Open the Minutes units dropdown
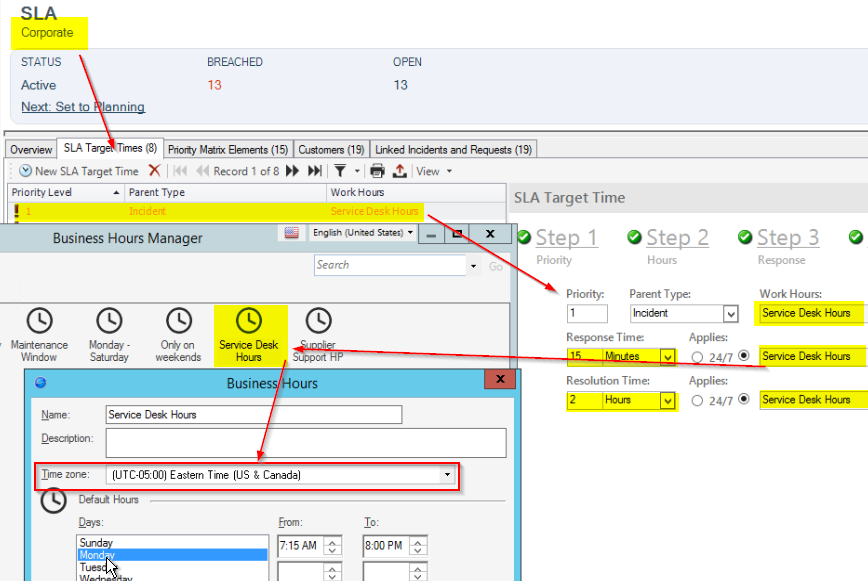This screenshot has height=581, width=868. click(x=668, y=356)
